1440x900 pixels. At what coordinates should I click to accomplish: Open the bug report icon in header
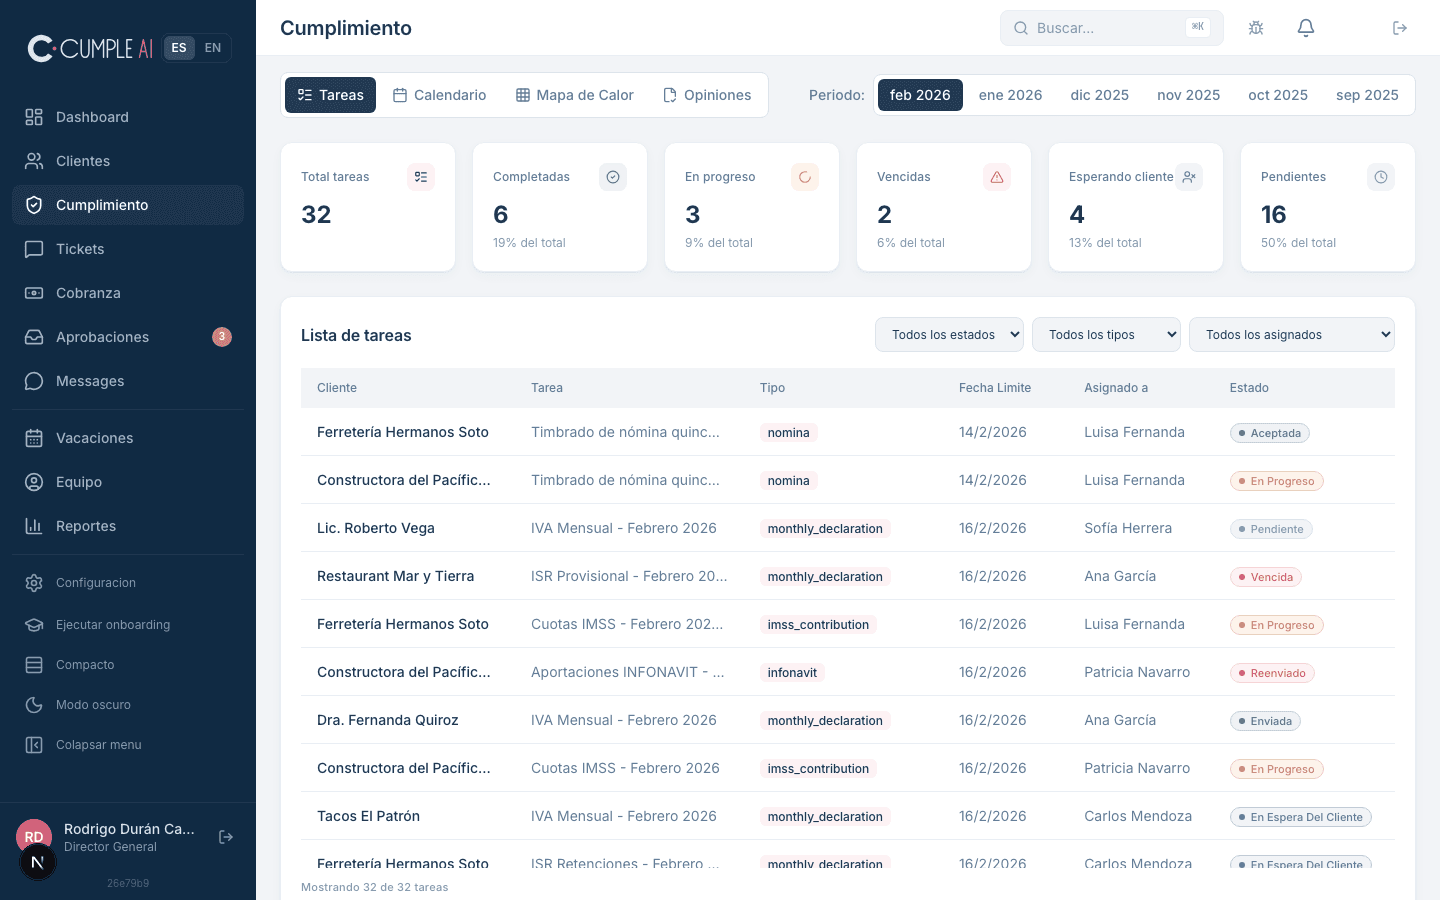click(1256, 28)
